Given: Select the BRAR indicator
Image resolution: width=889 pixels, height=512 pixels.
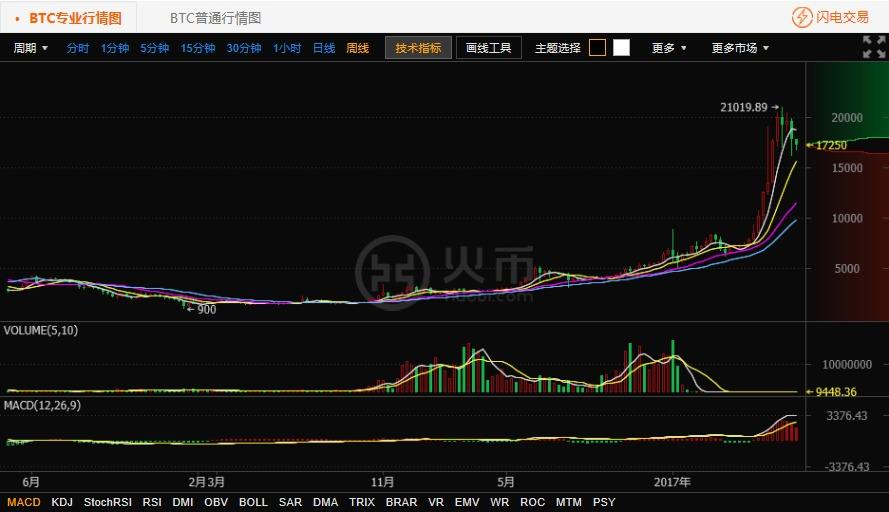Looking at the screenshot, I should (x=401, y=502).
